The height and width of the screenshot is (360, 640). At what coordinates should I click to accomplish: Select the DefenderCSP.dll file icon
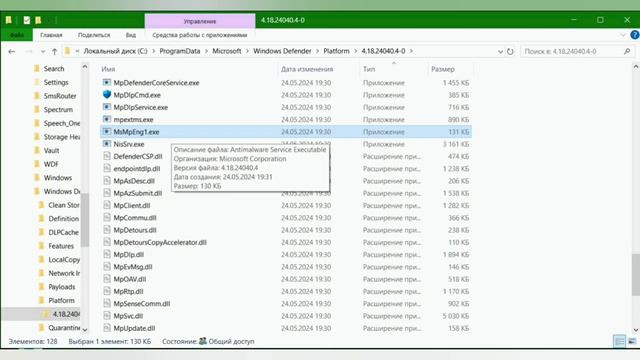click(107, 156)
